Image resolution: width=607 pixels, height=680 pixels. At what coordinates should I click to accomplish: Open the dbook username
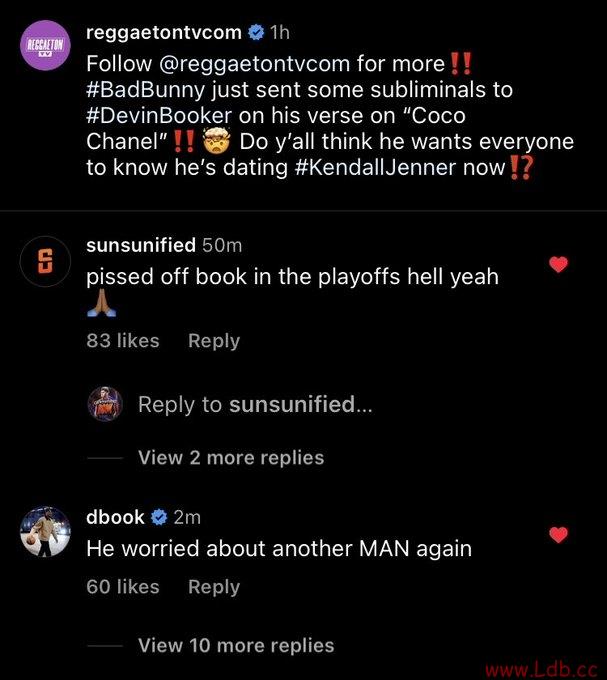tap(115, 517)
